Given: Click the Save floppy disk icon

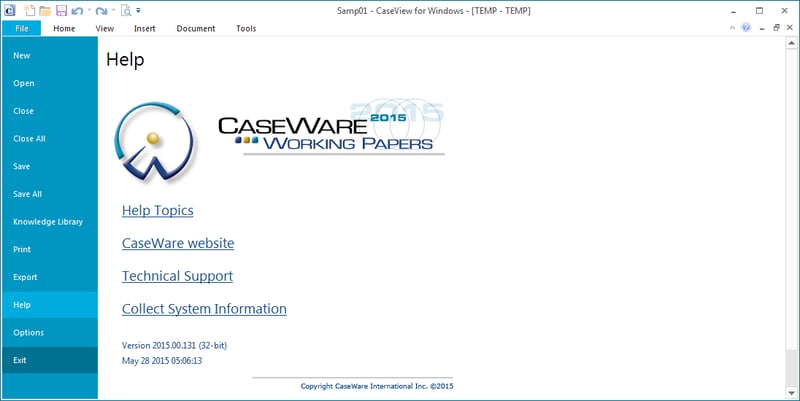Looking at the screenshot, I should click(61, 10).
